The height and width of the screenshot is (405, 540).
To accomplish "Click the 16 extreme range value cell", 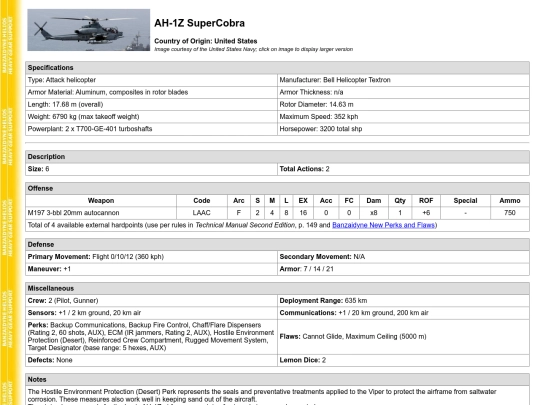I will 303,213.
